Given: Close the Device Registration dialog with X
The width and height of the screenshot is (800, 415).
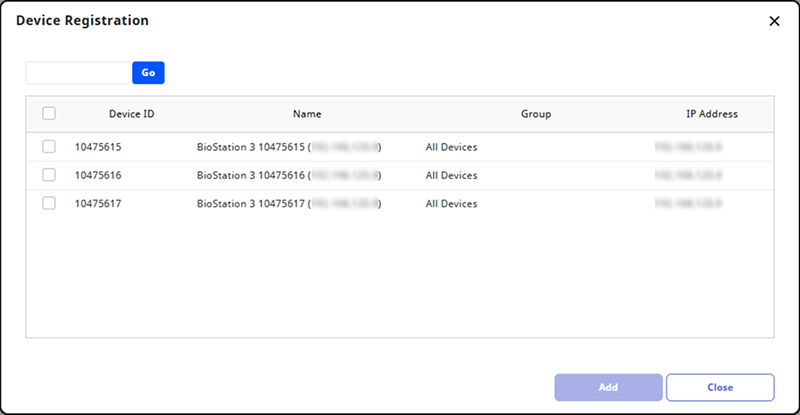Looking at the screenshot, I should click(x=774, y=21).
